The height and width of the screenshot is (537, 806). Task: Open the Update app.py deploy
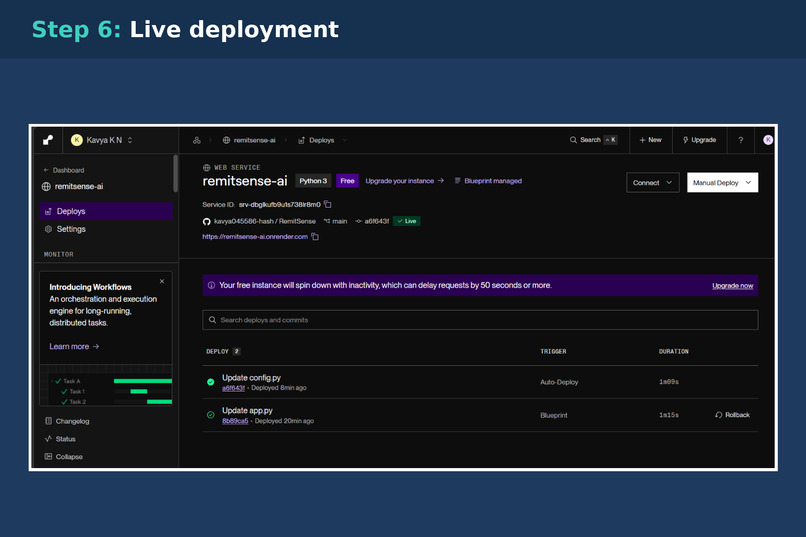pos(247,411)
